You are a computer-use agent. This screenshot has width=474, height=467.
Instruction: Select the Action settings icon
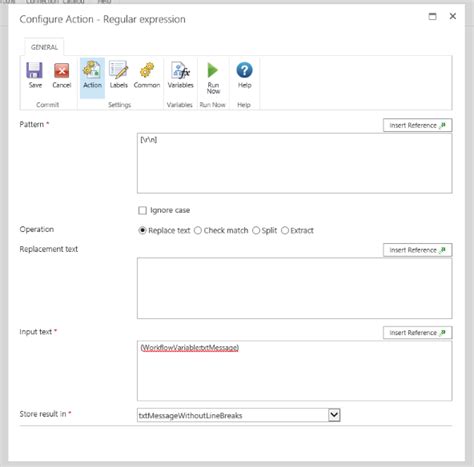pyautogui.click(x=92, y=70)
